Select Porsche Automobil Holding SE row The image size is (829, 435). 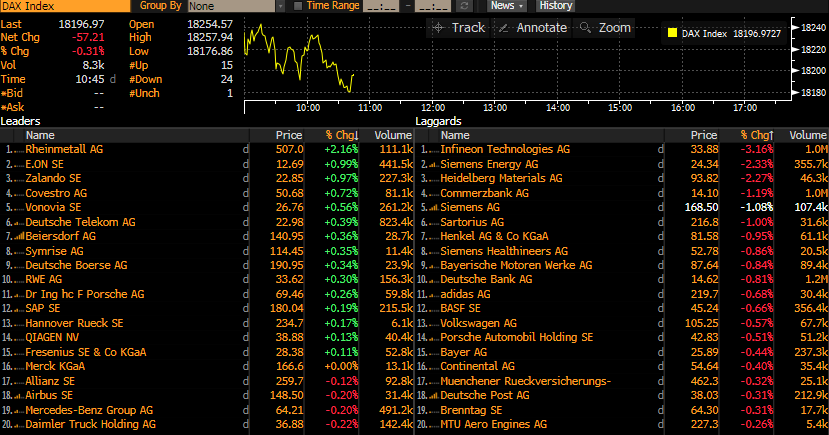[x=622, y=337]
